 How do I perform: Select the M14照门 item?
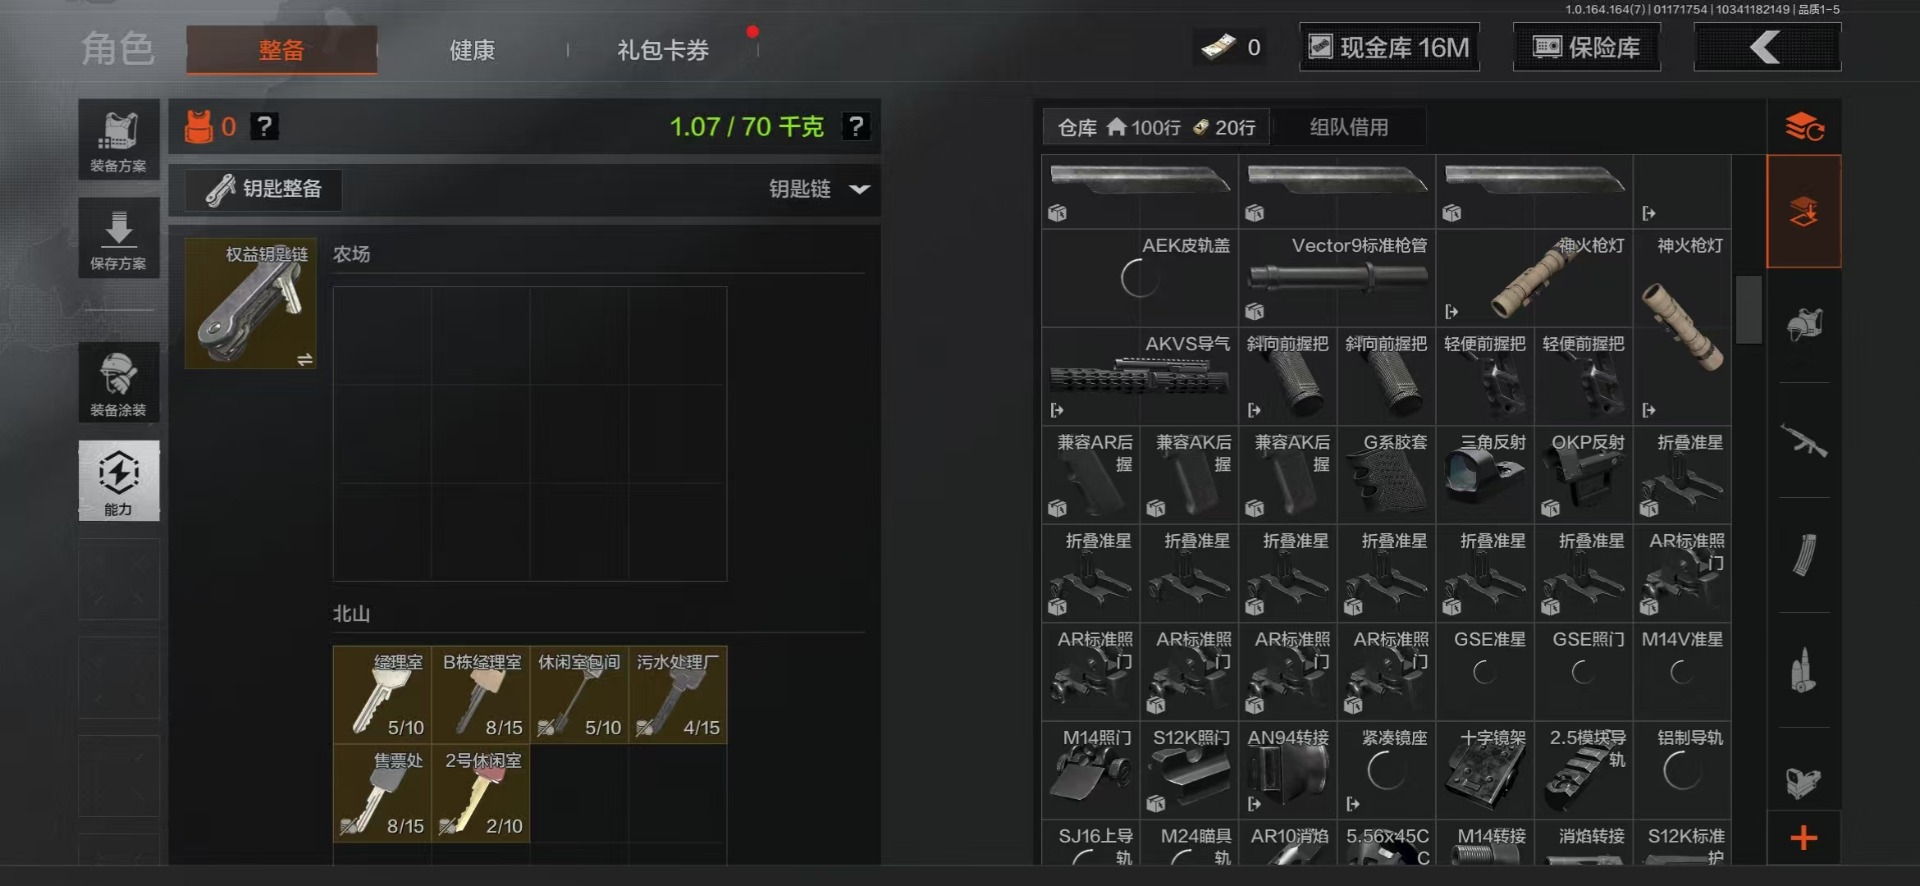(1091, 770)
